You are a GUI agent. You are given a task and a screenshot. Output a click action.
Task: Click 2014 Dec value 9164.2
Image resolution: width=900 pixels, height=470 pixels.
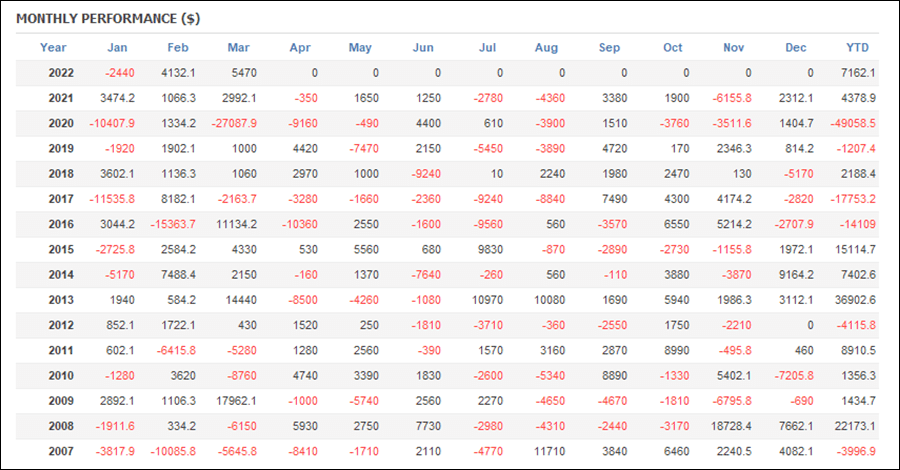pyautogui.click(x=796, y=275)
